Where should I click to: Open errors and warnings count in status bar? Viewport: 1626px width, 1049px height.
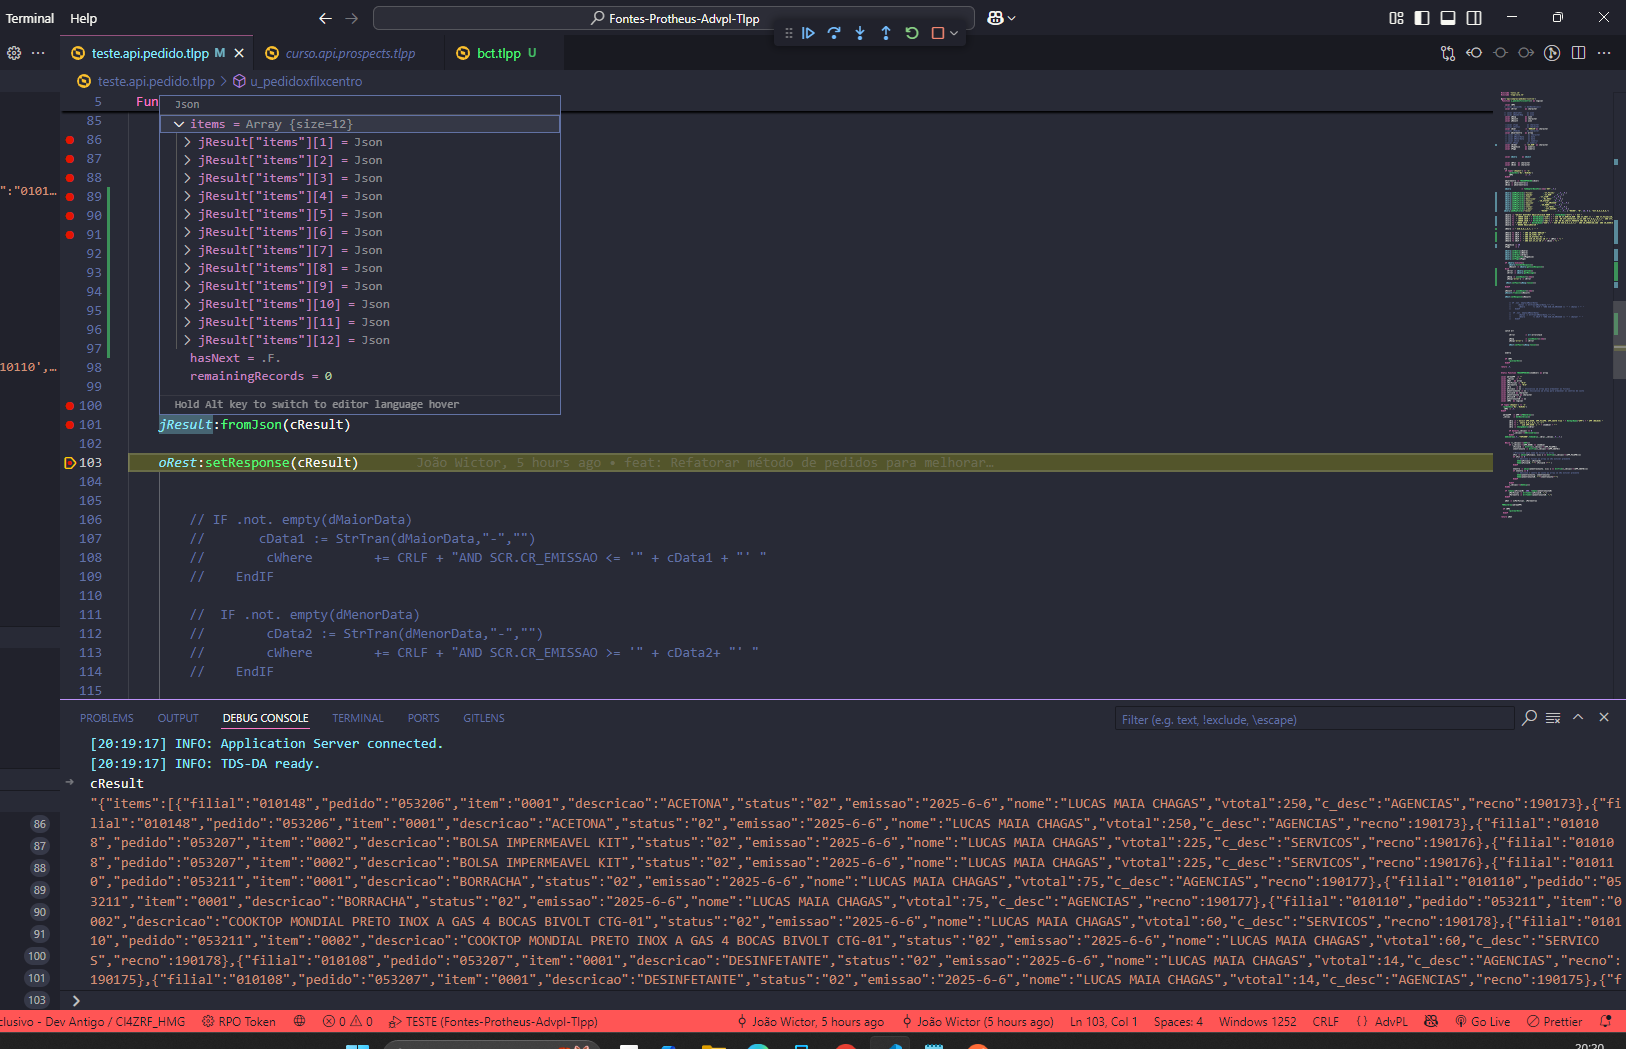click(x=348, y=1021)
